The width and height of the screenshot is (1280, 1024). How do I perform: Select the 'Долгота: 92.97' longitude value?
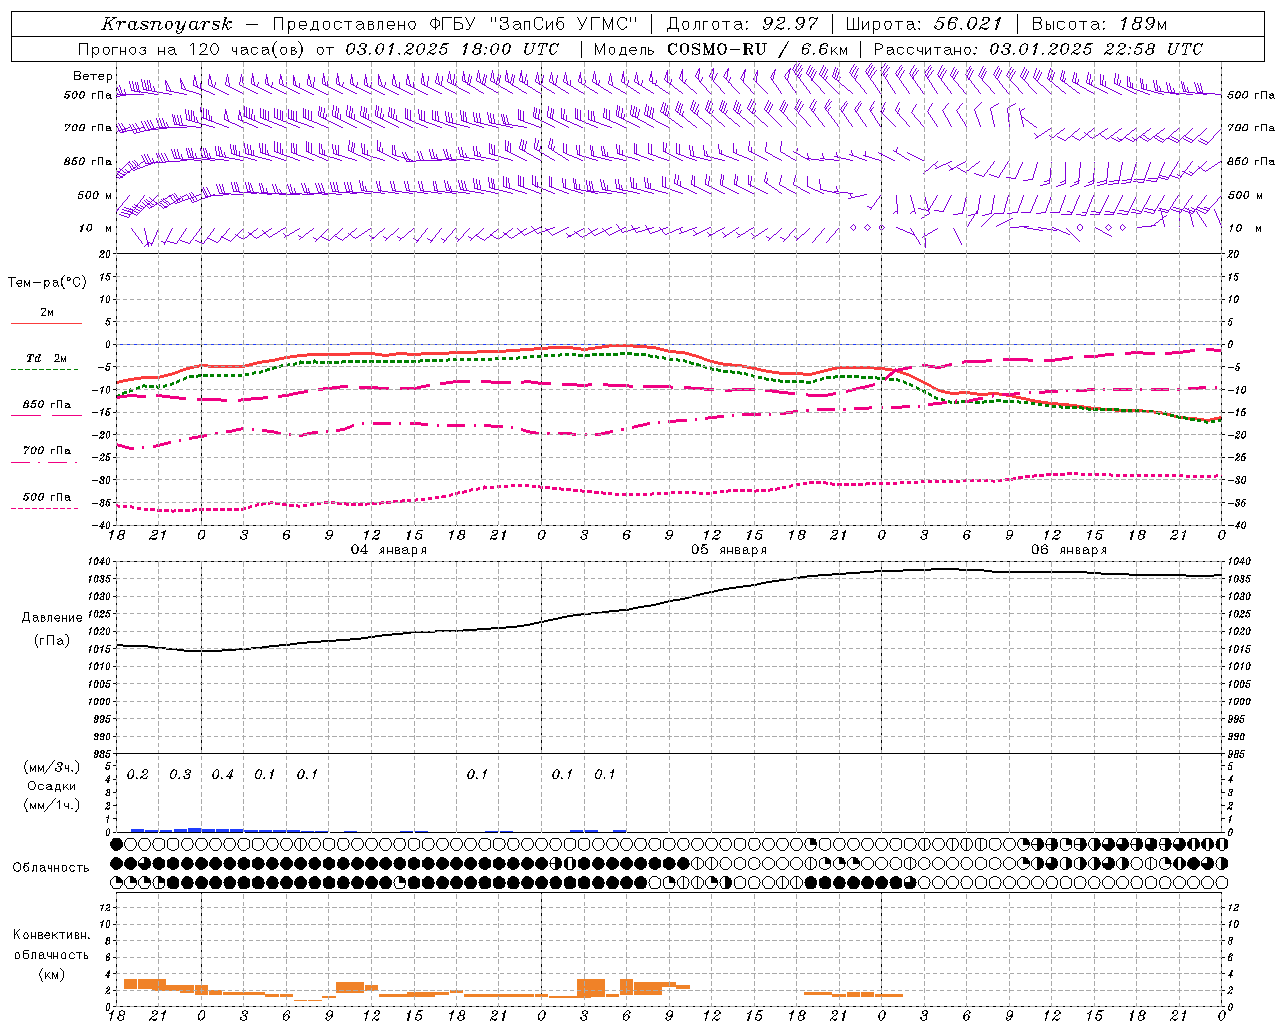tap(742, 24)
